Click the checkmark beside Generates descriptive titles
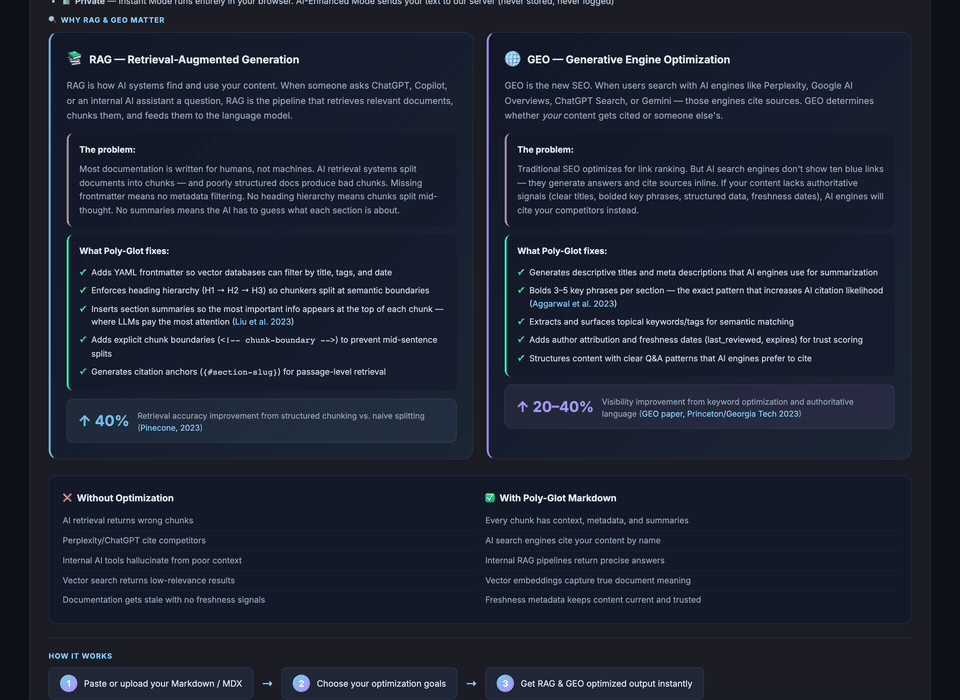960x700 pixels. click(x=521, y=272)
